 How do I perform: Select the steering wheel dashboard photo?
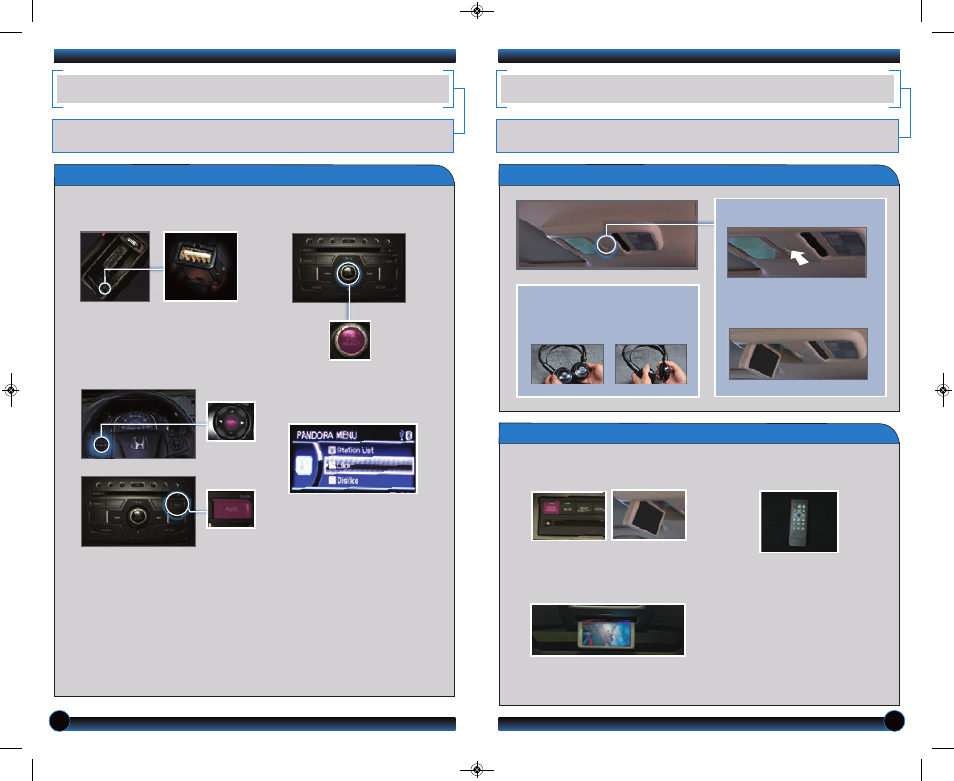pyautogui.click(x=139, y=424)
